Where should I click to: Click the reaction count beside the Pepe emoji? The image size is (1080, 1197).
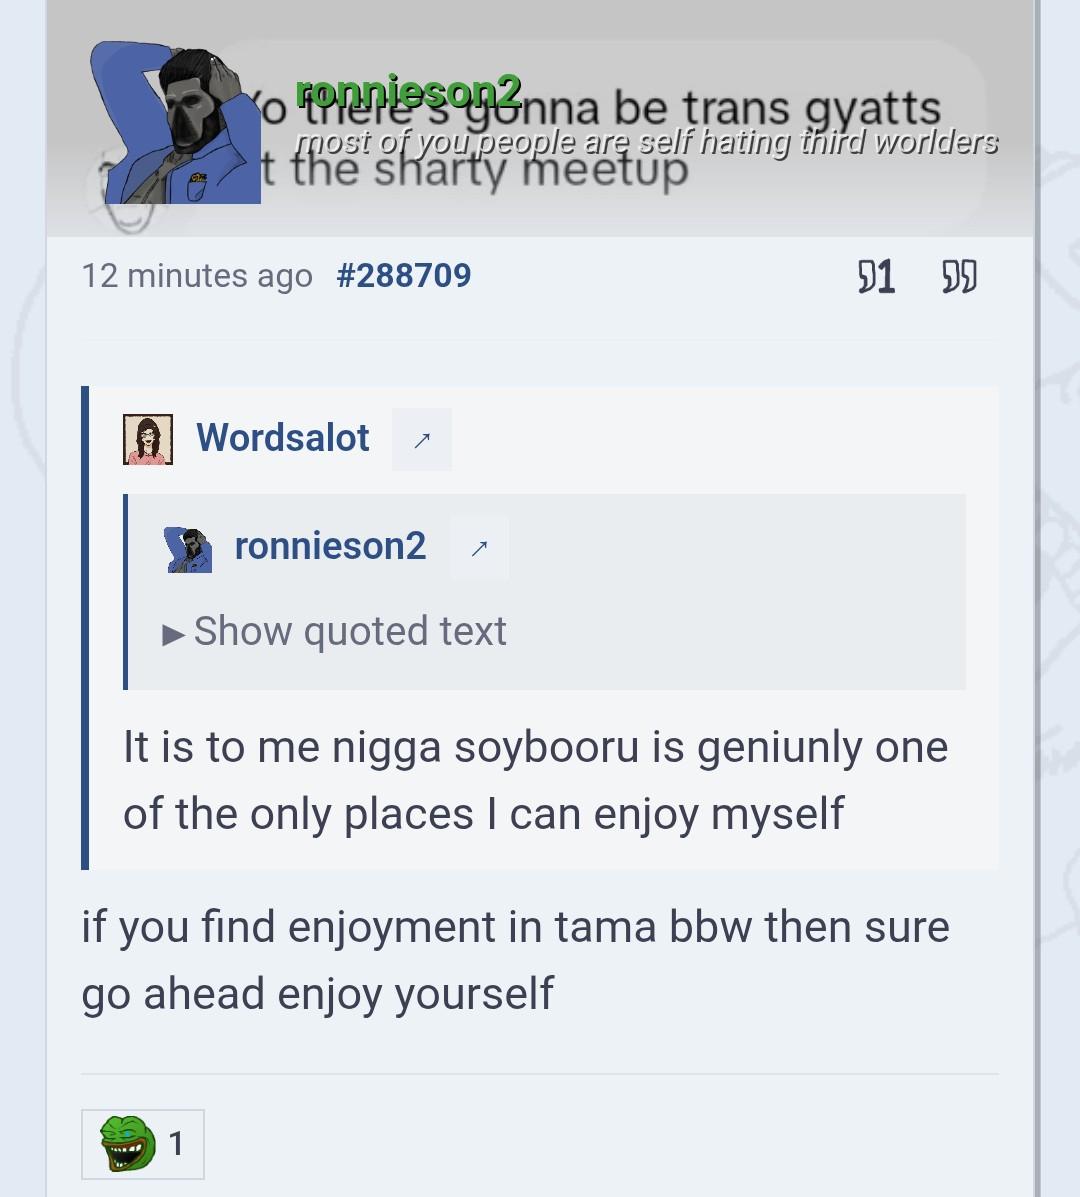coord(176,1144)
